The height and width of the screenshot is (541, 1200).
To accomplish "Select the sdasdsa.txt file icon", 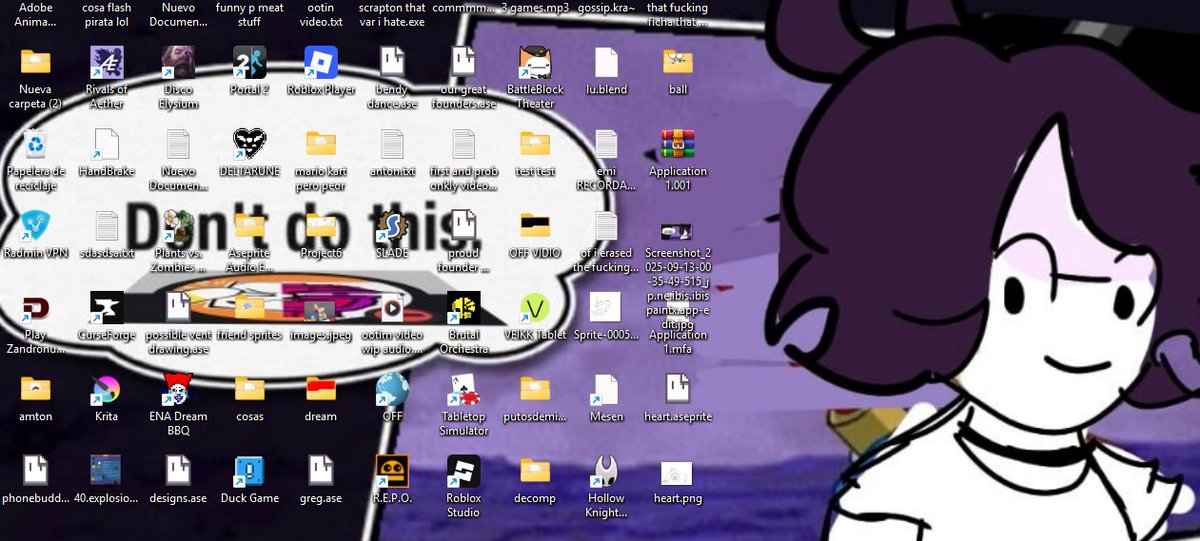I will [x=107, y=226].
